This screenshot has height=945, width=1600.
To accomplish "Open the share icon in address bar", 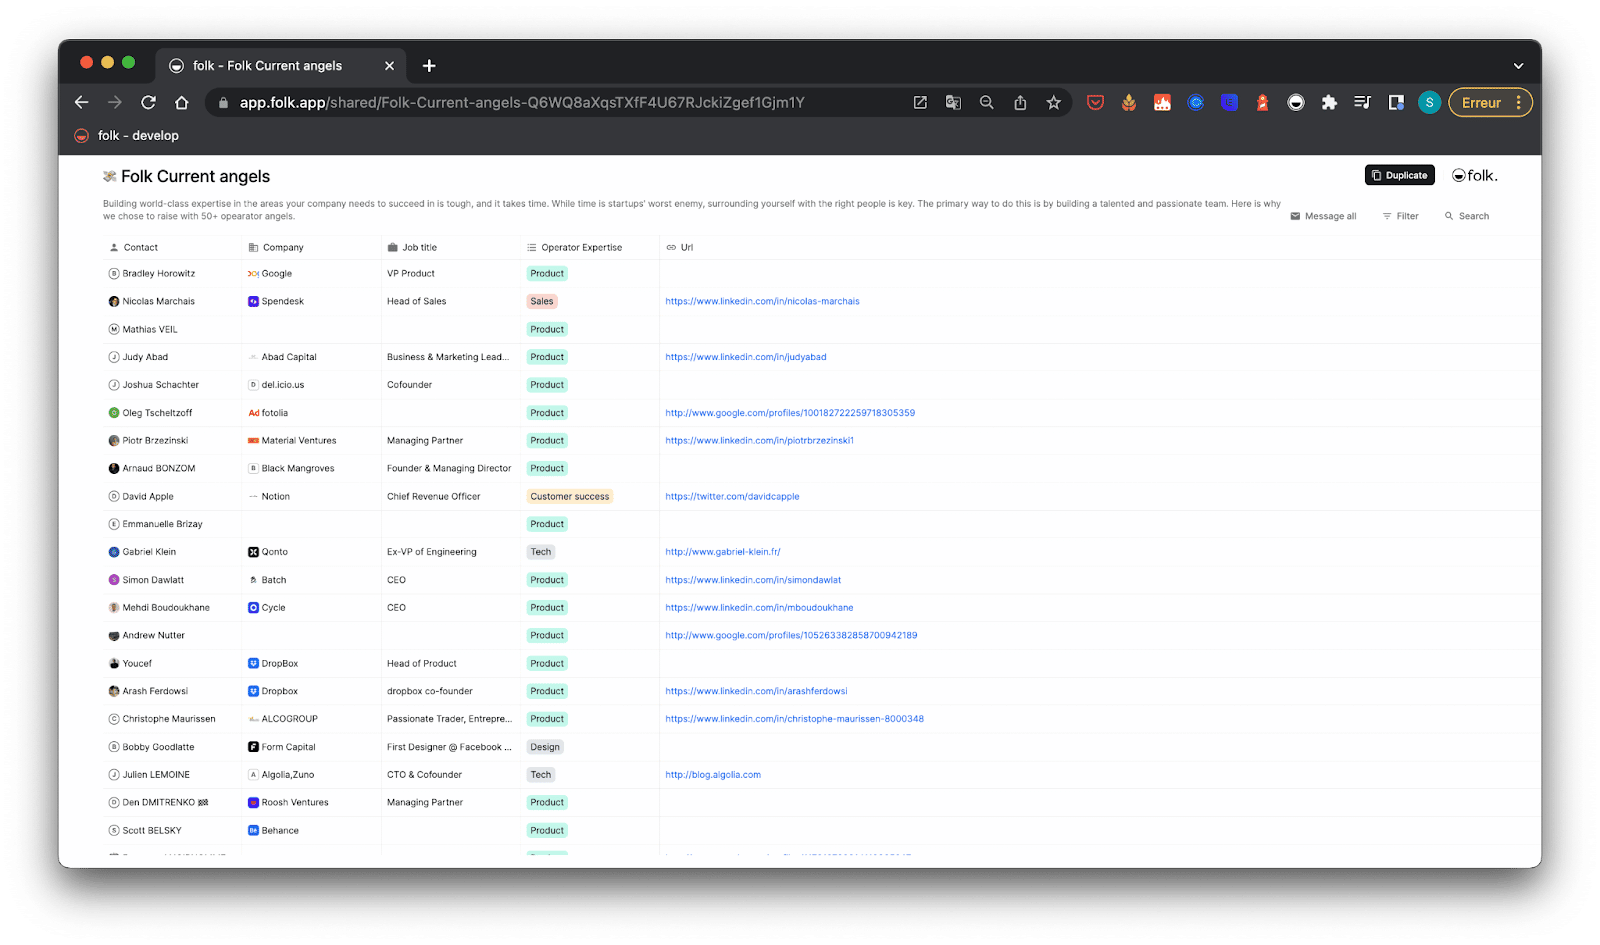I will [x=1020, y=102].
